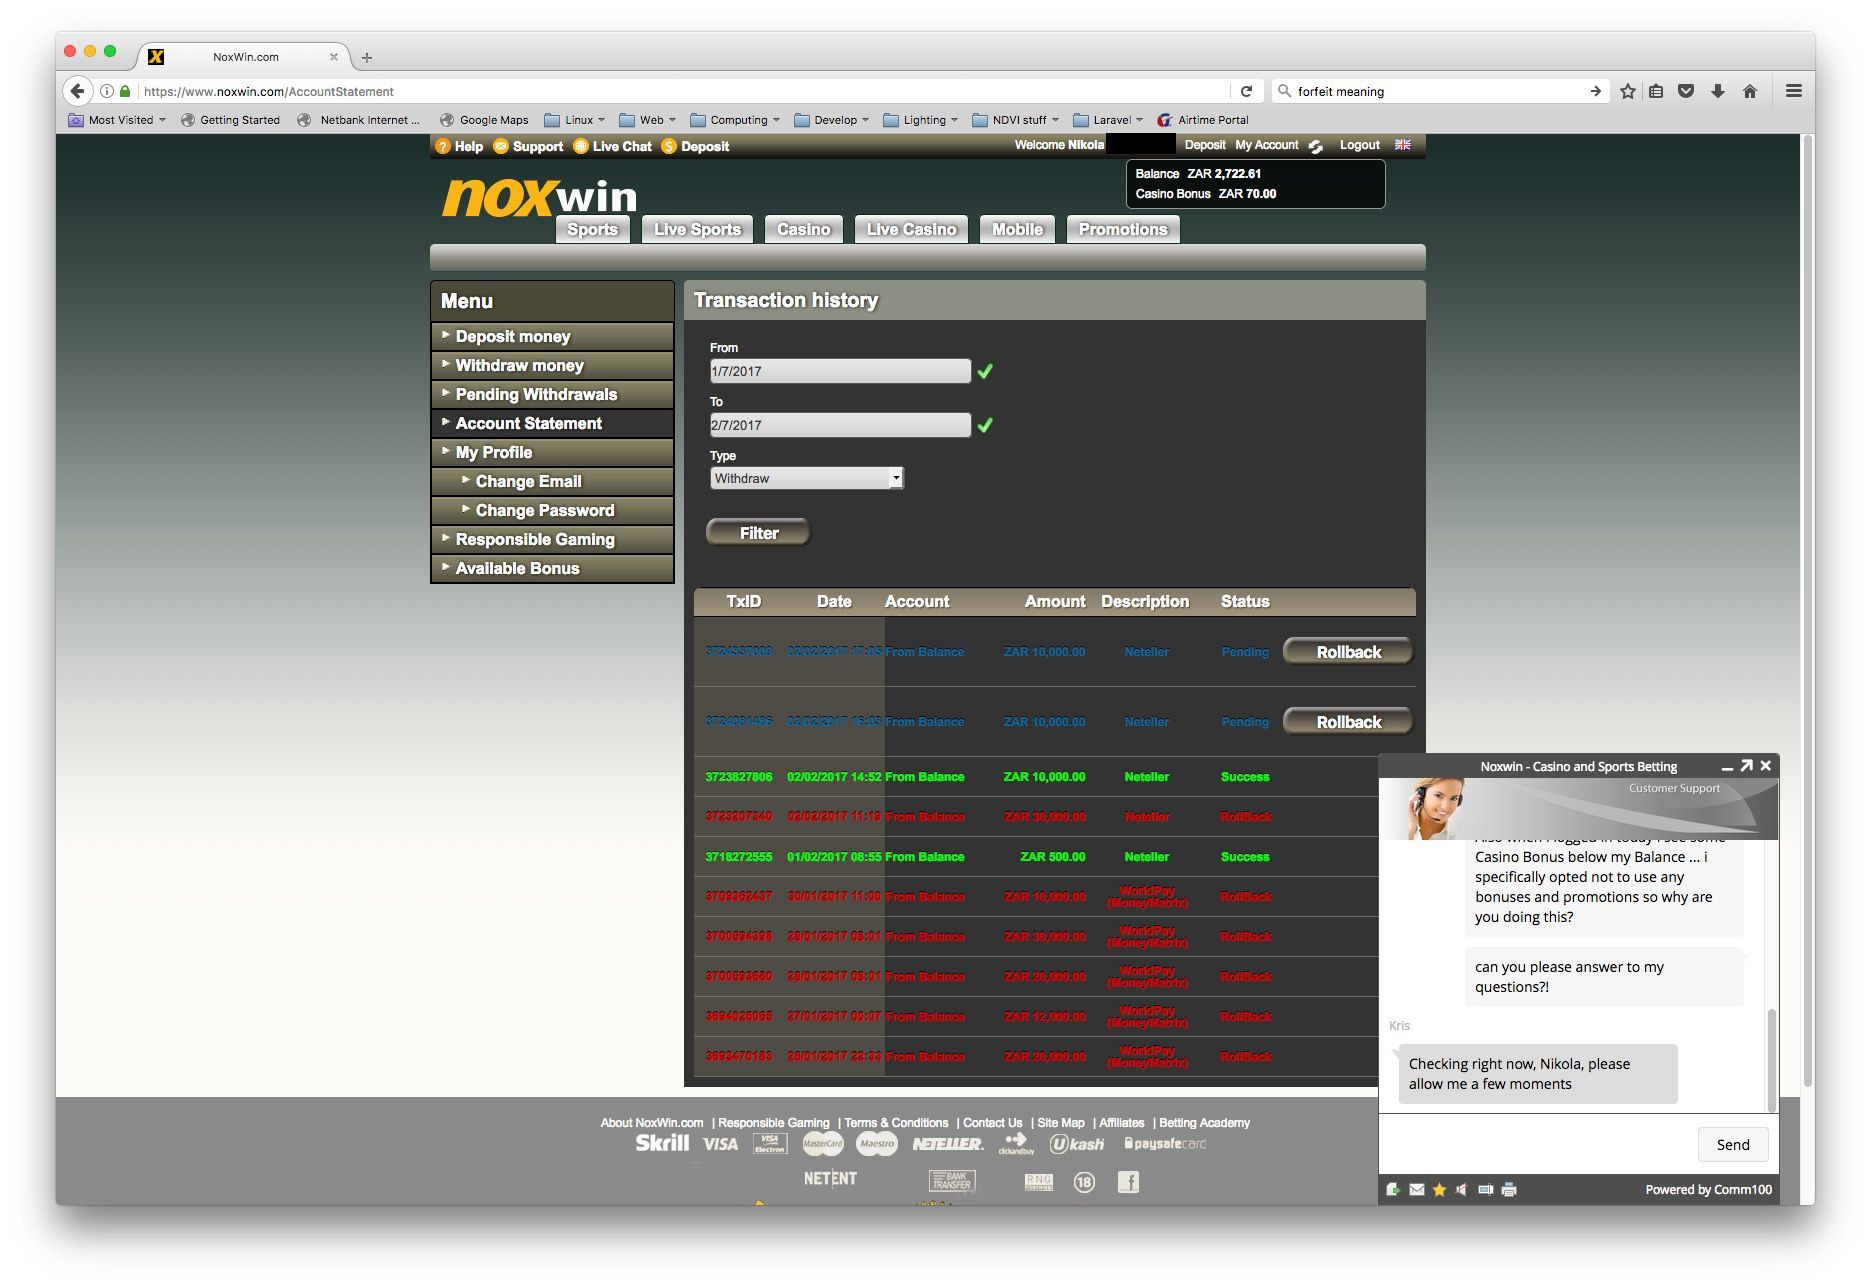Image resolution: width=1871 pixels, height=1285 pixels.
Task: Close the Noxwin chat widget
Action: pyautogui.click(x=1766, y=766)
